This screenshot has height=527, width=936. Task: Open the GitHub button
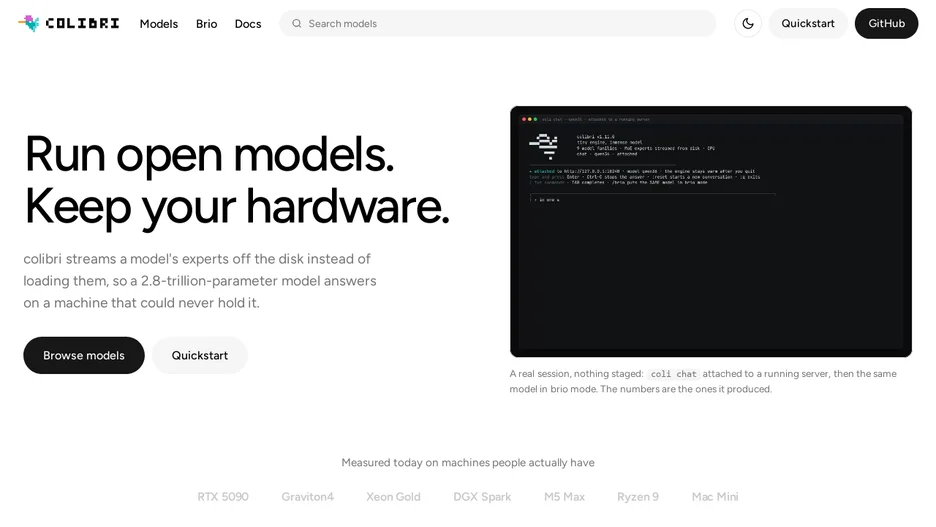(886, 23)
